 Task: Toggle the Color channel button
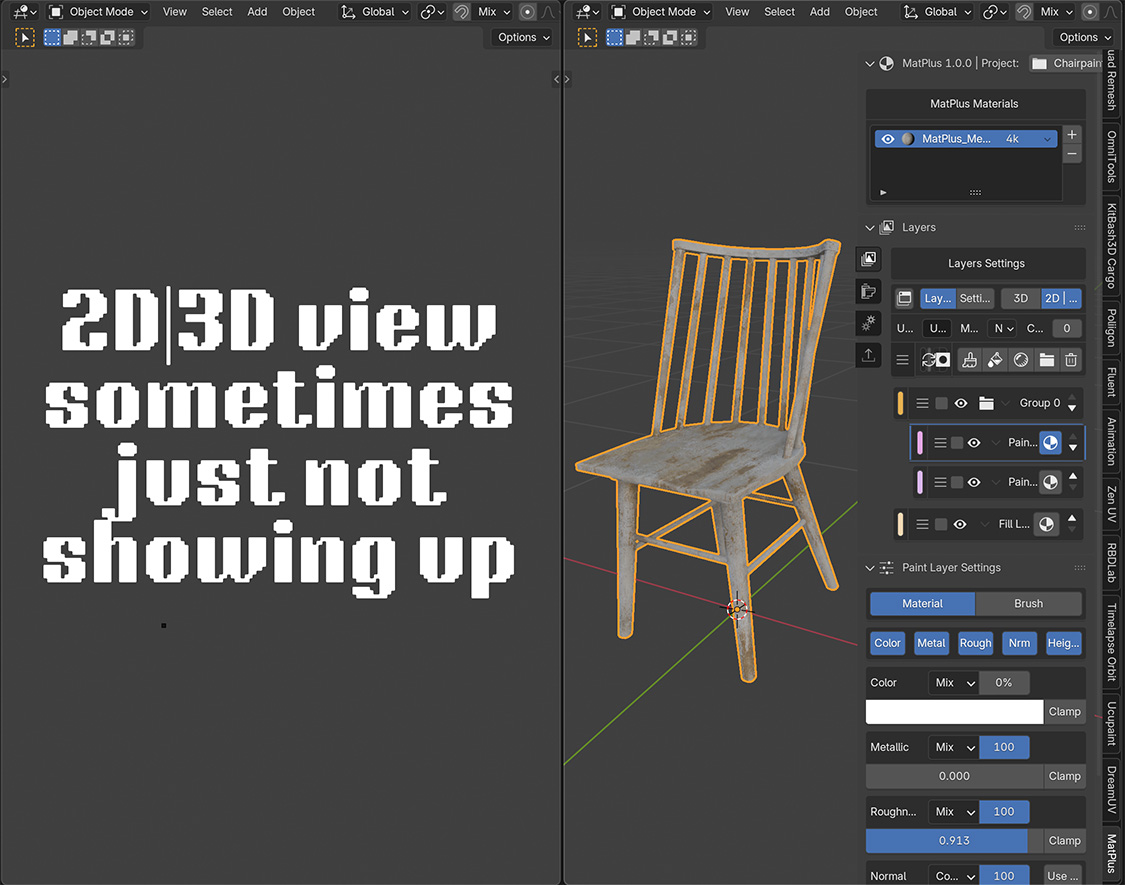888,643
